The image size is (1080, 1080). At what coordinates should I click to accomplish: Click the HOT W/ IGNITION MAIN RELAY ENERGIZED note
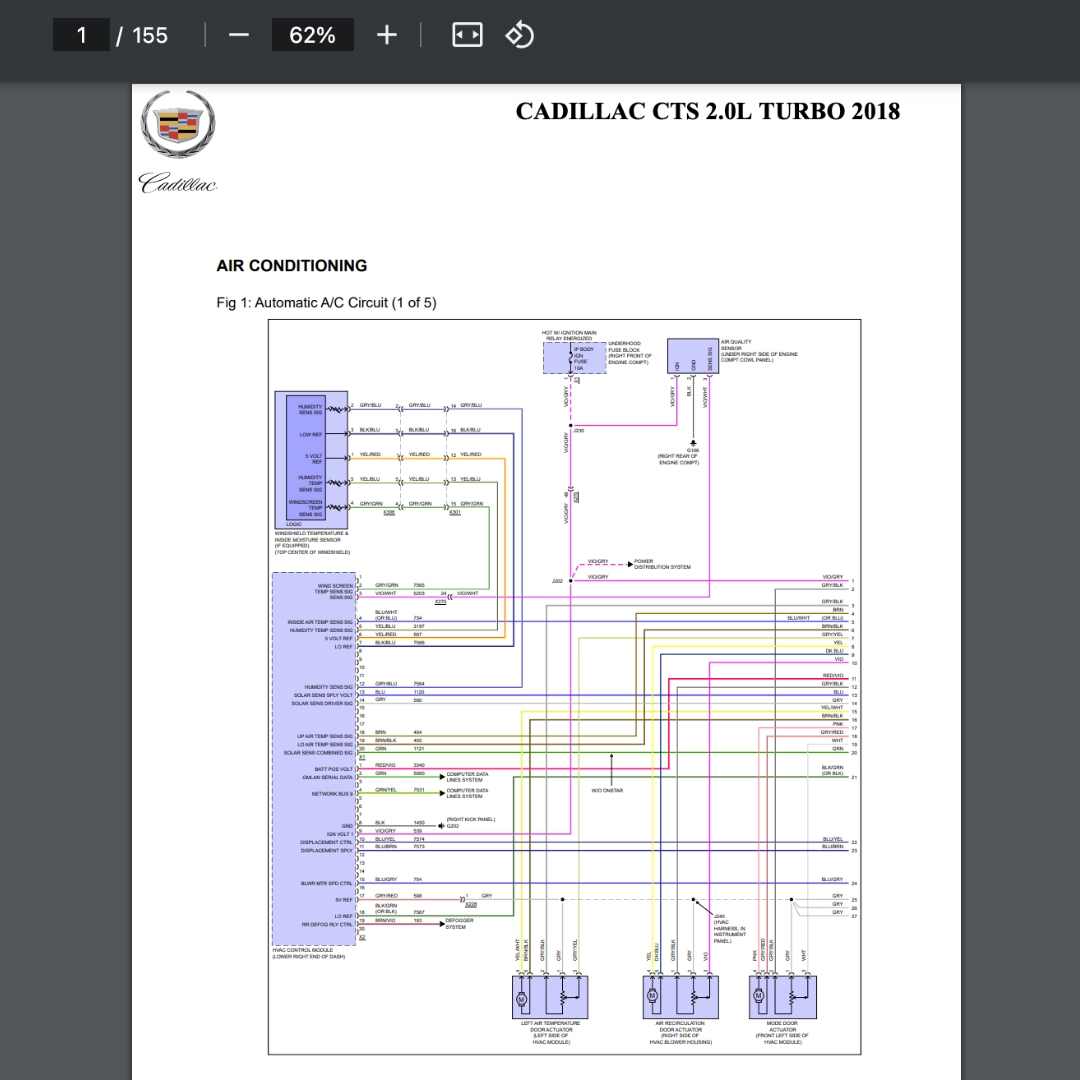[x=569, y=335]
